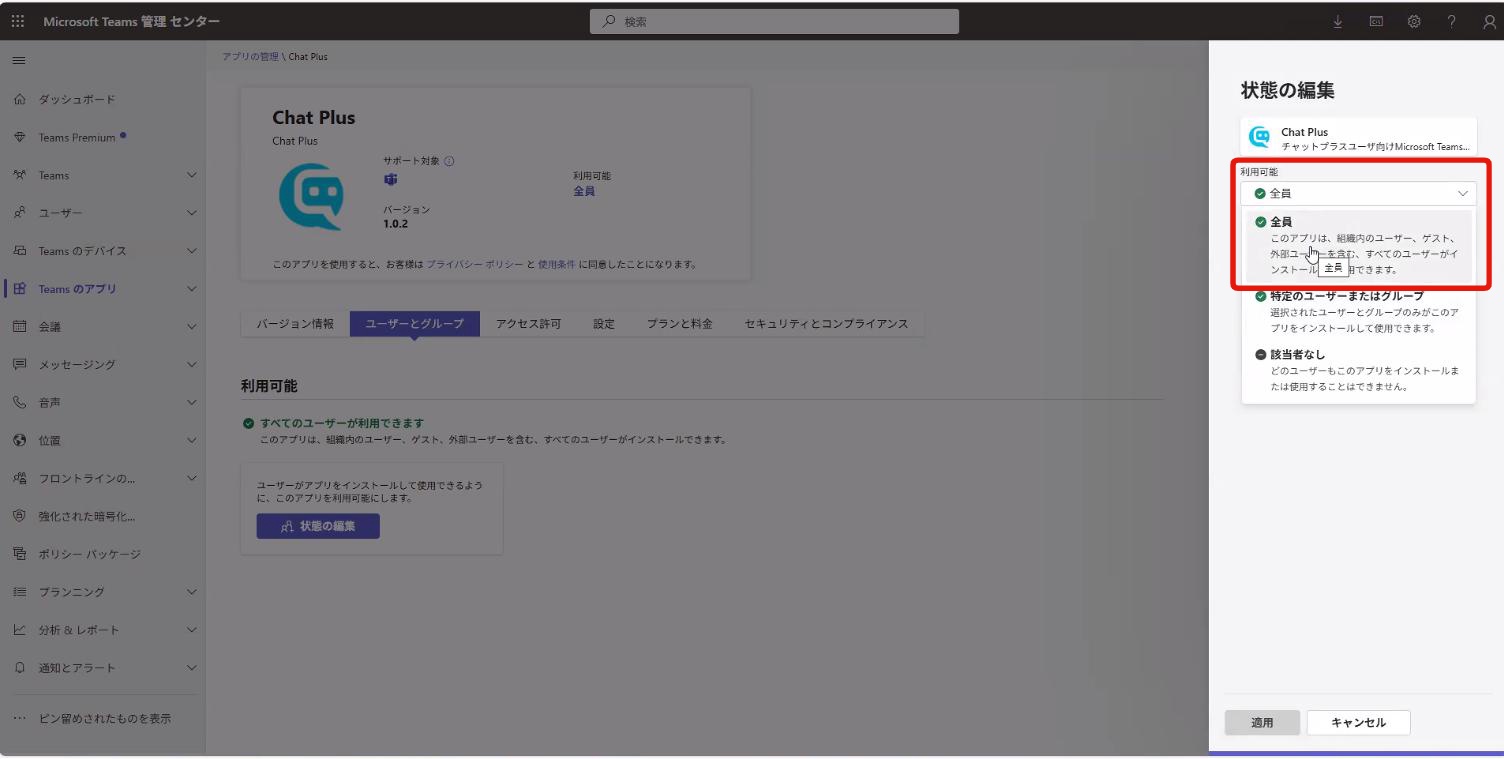The height and width of the screenshot is (759, 1504).
Task: Click the Enhanced encryption shield icon
Action: click(19, 516)
